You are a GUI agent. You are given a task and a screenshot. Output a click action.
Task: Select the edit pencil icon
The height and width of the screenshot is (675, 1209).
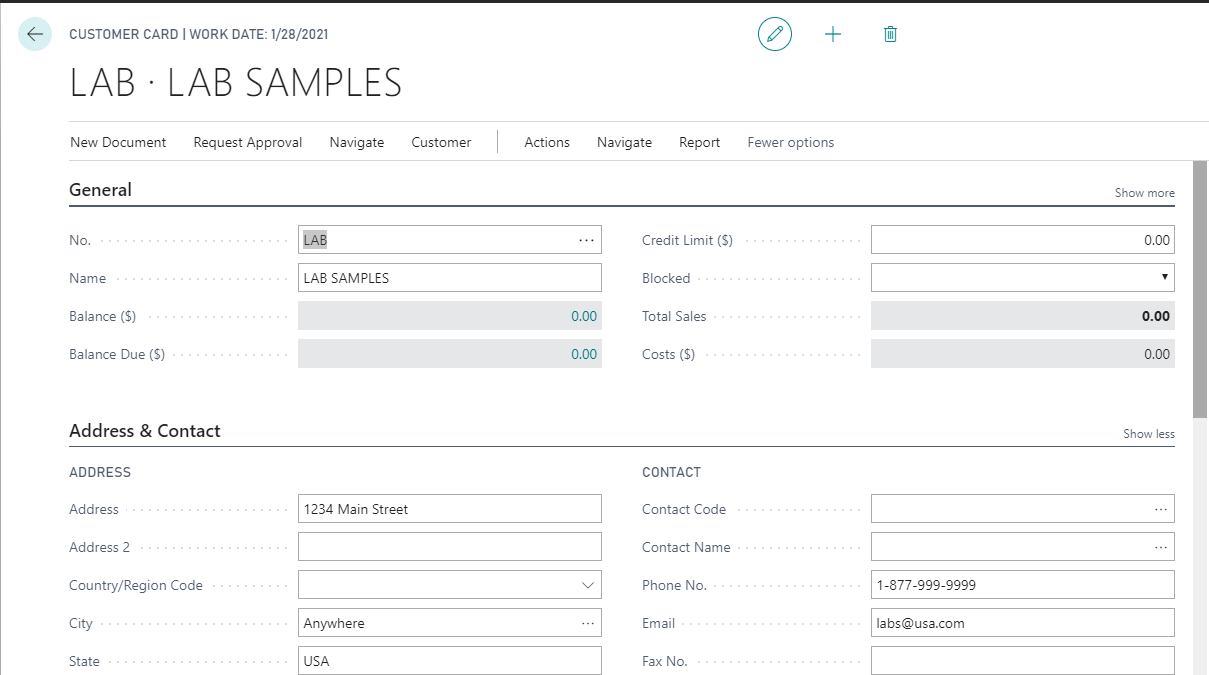coord(774,34)
